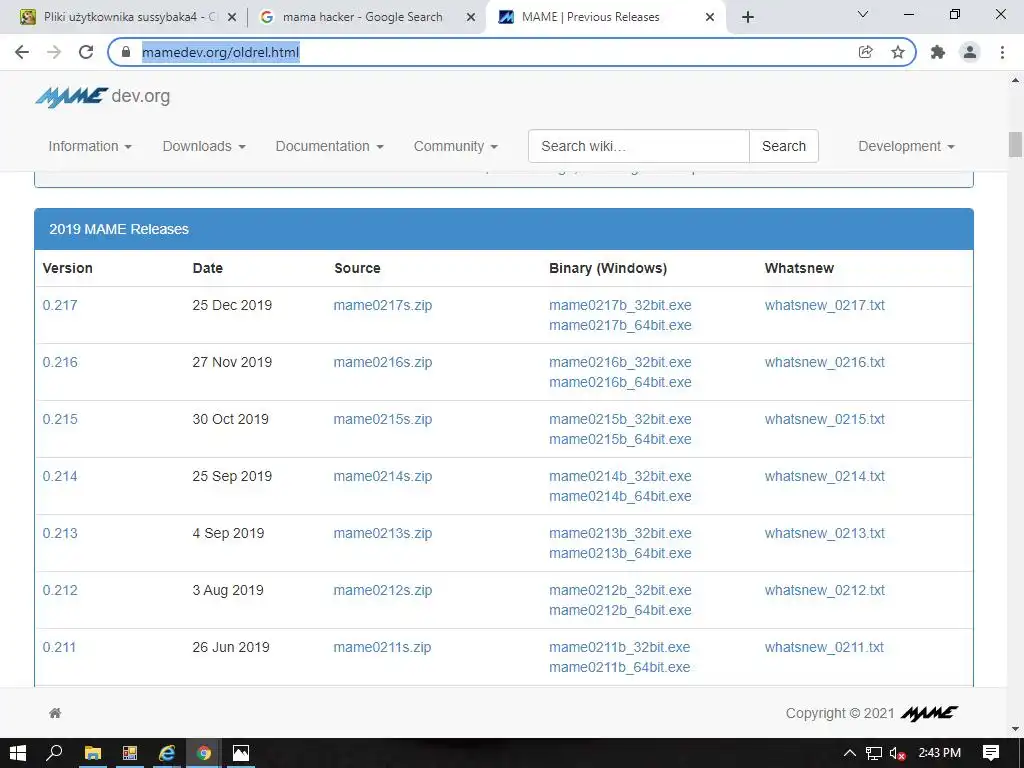1024x768 pixels.
Task: Expand the Information dropdown menu
Action: click(90, 146)
